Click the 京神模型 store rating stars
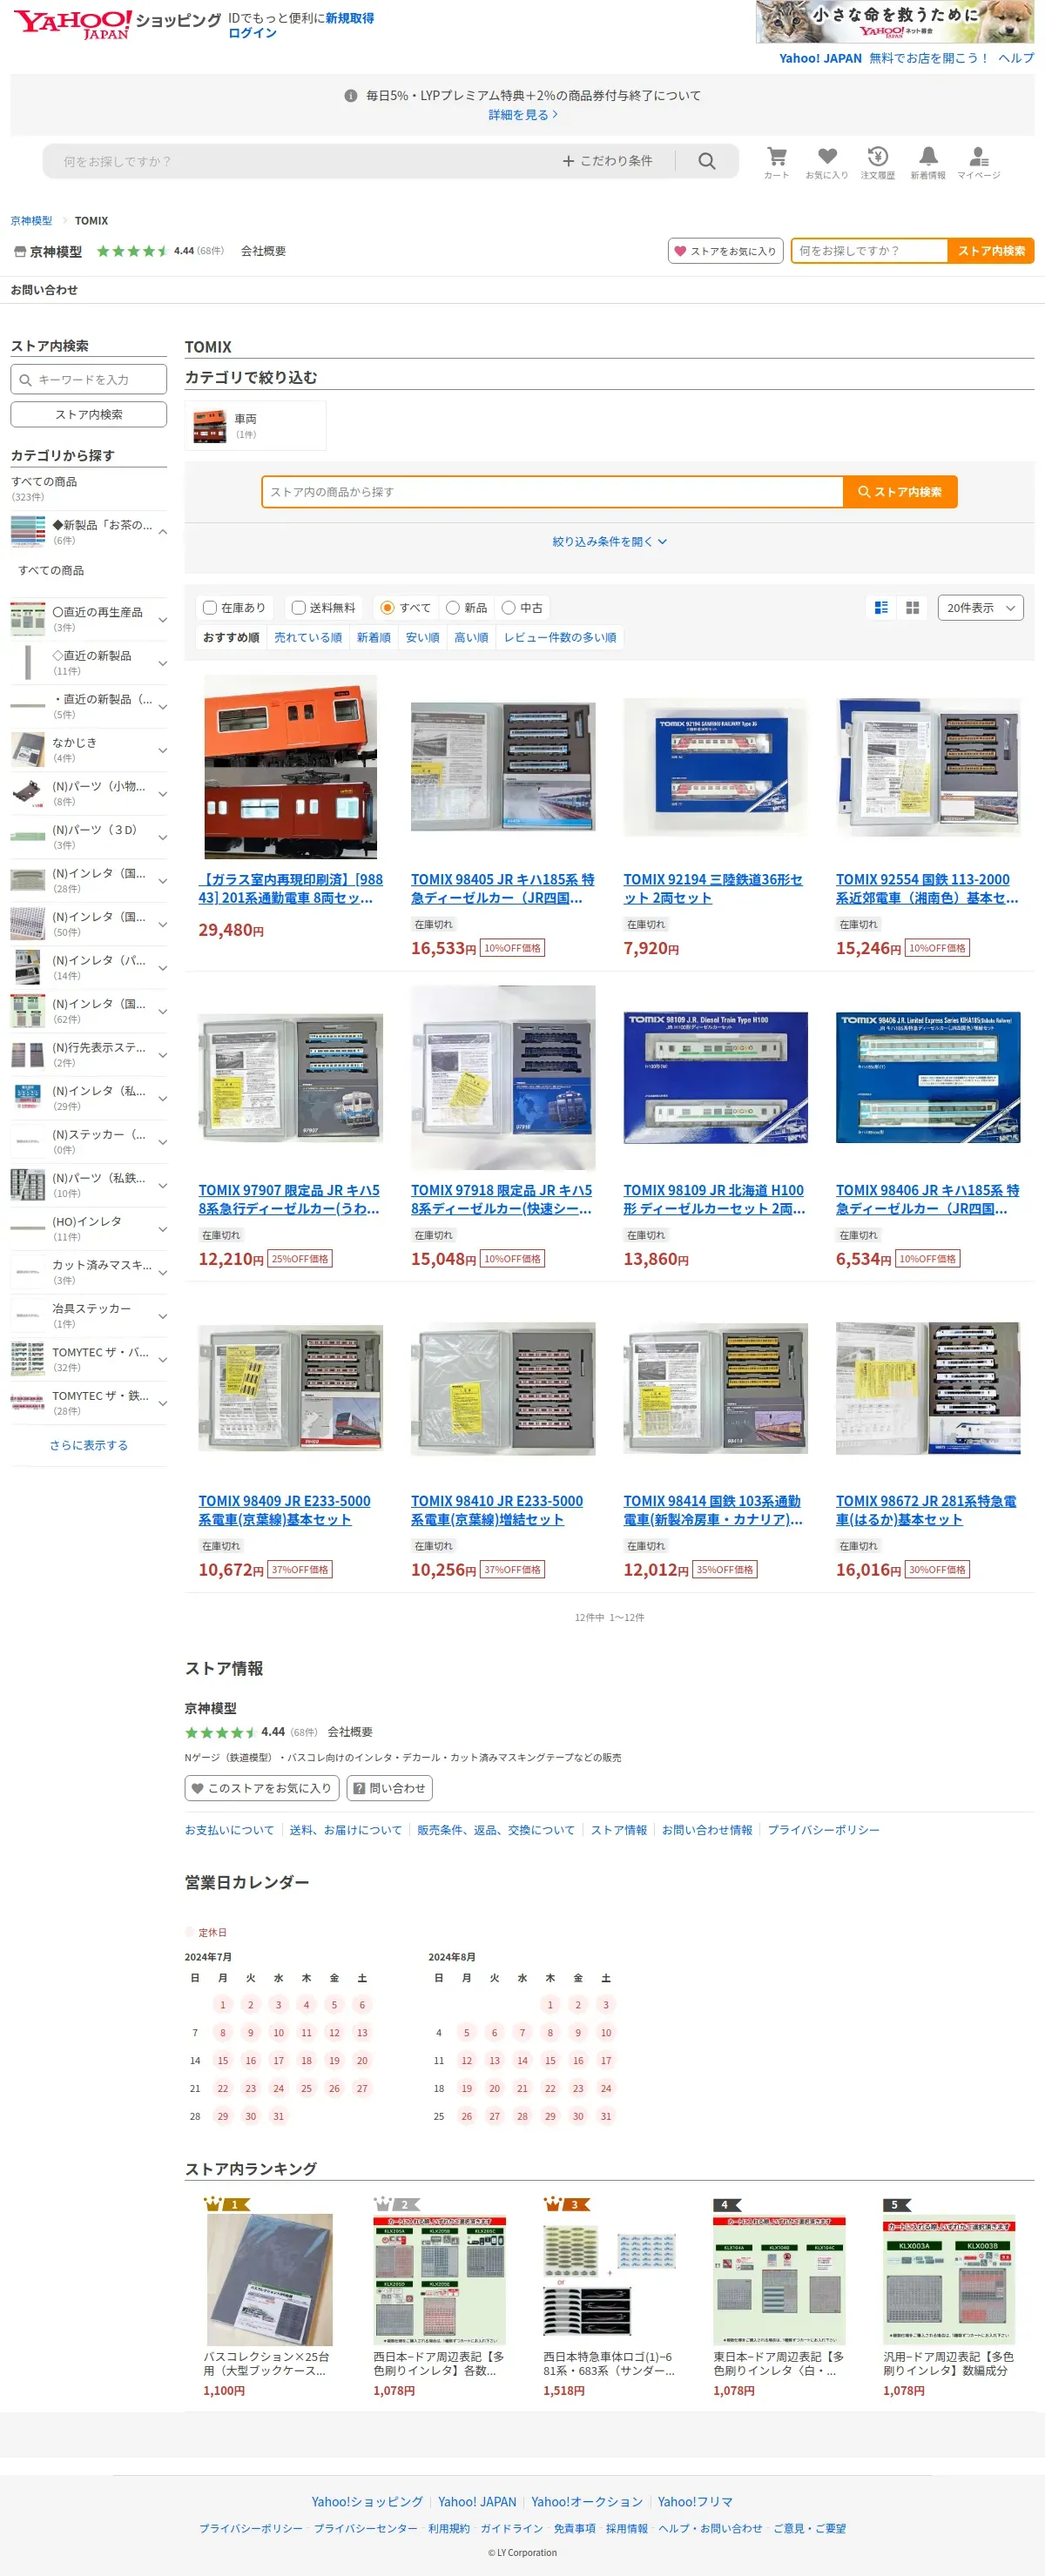 tap(132, 251)
